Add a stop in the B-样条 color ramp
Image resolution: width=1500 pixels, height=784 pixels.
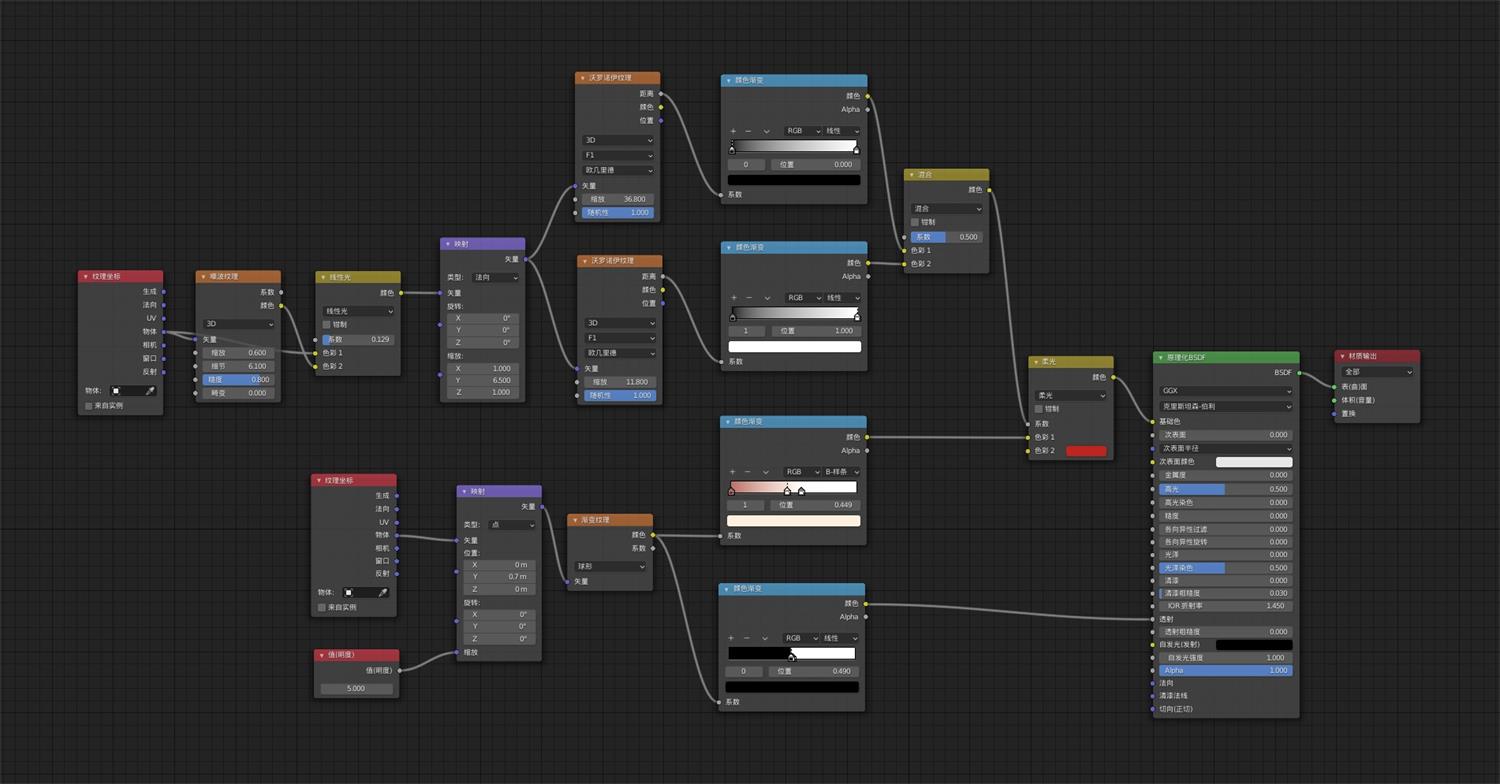pos(732,472)
